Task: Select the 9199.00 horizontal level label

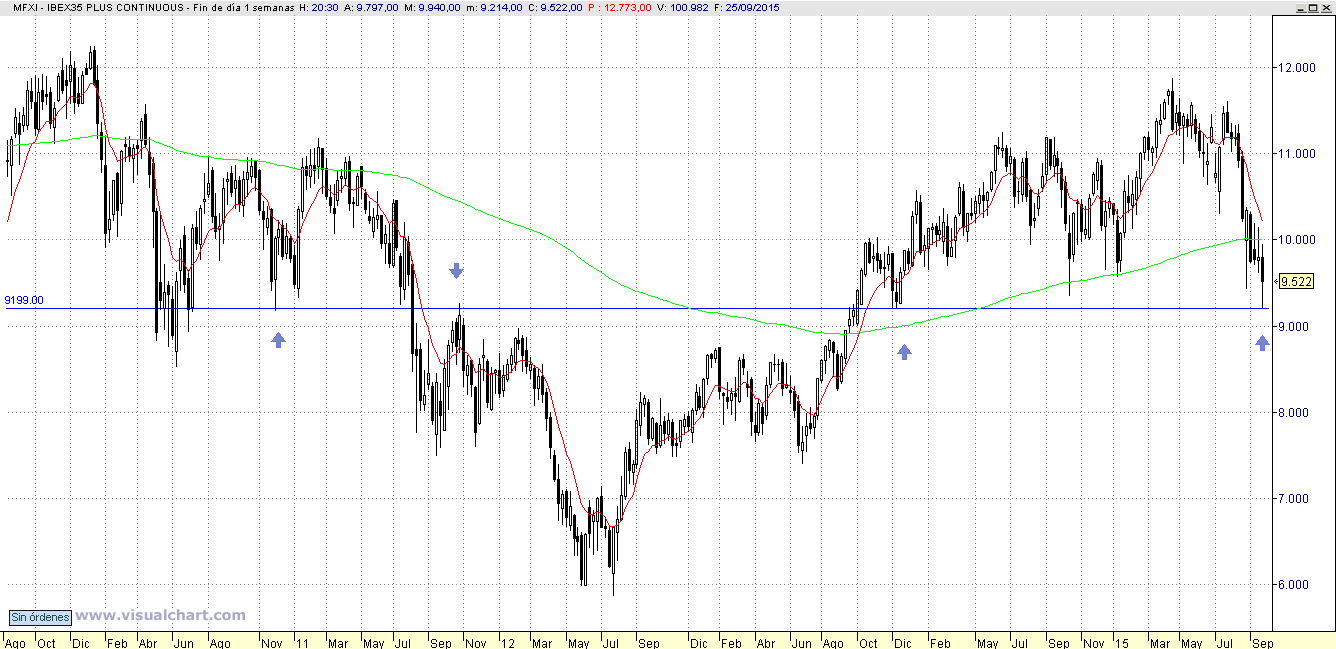Action: click(x=24, y=299)
